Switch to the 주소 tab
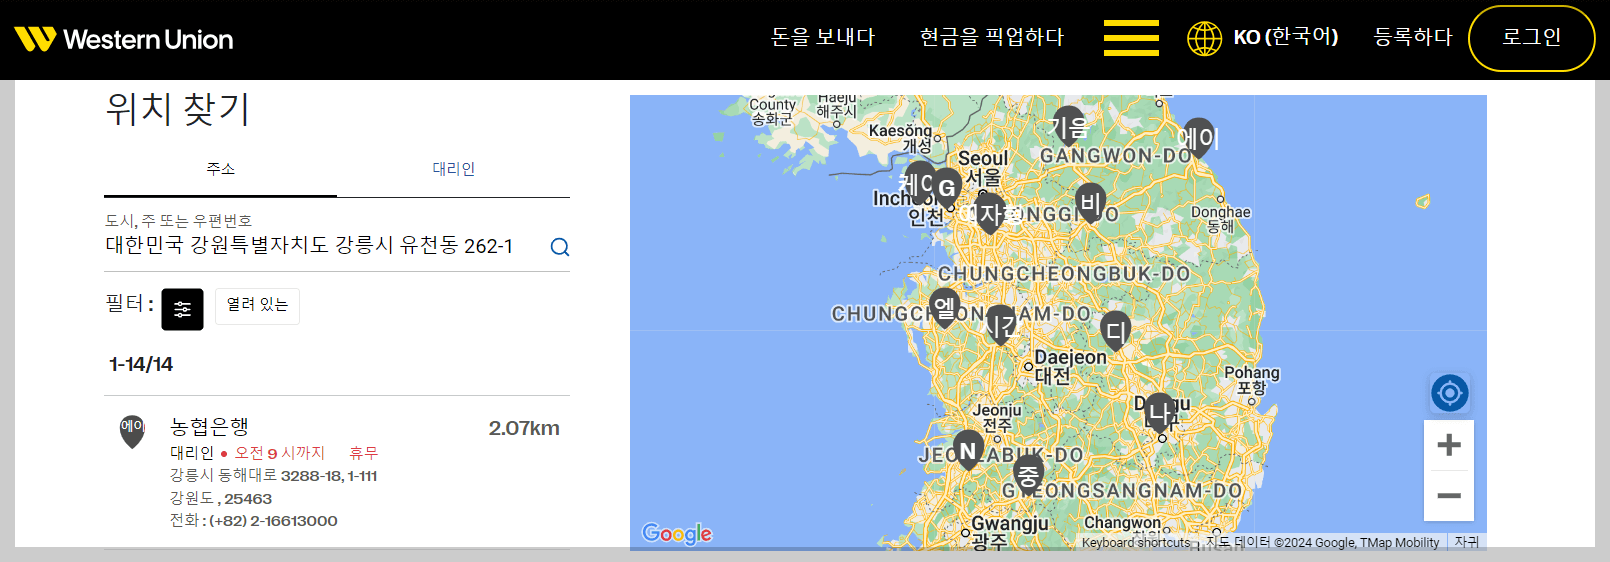 coord(220,169)
